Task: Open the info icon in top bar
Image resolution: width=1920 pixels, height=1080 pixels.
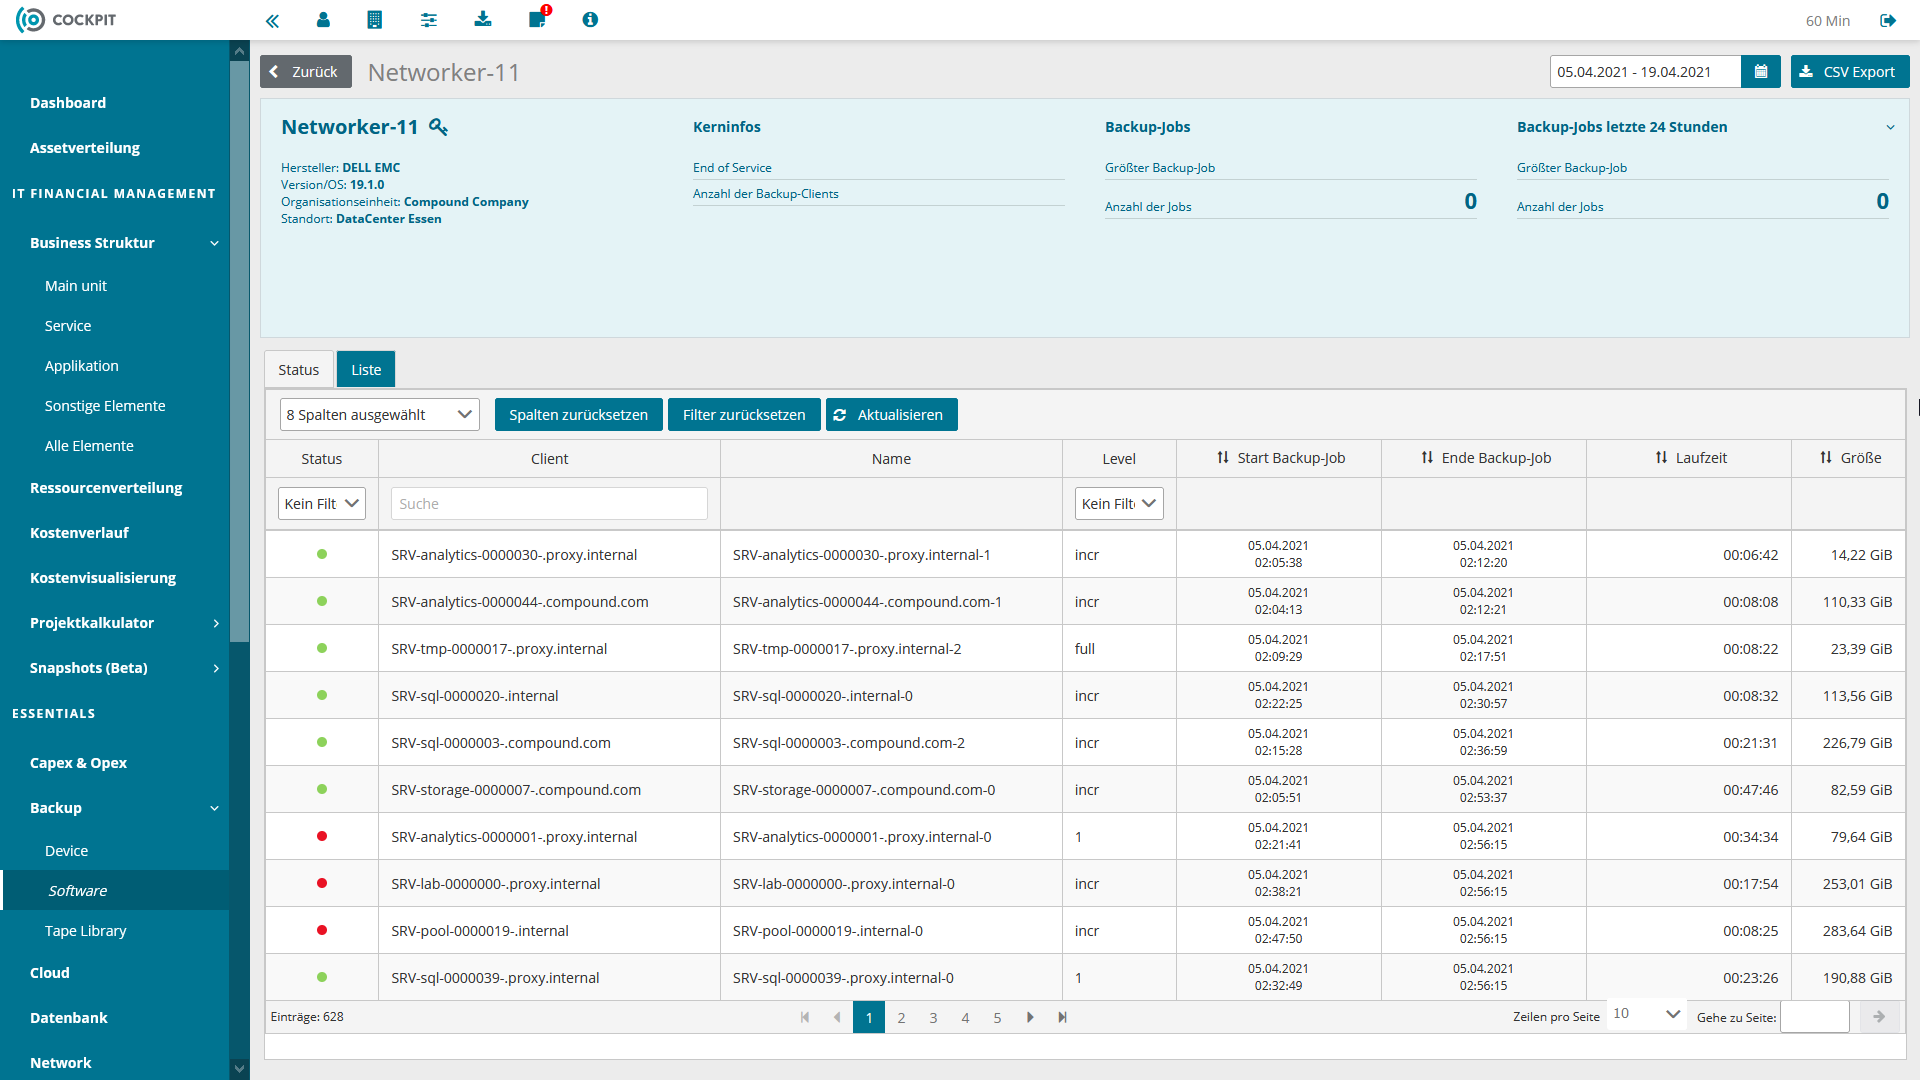Action: [590, 19]
